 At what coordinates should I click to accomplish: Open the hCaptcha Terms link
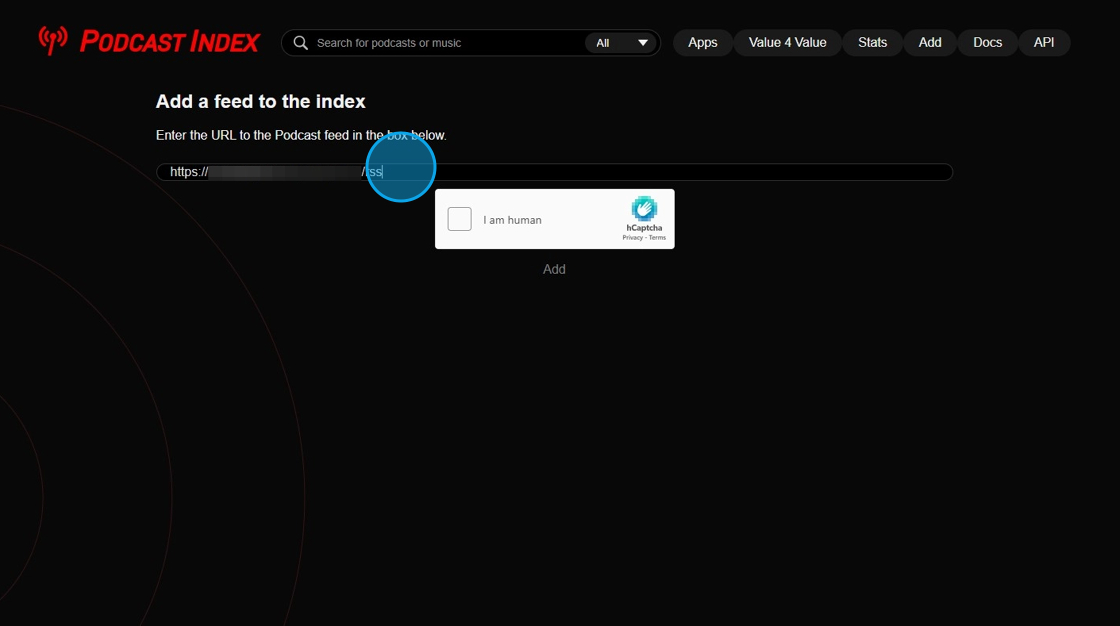click(x=657, y=238)
